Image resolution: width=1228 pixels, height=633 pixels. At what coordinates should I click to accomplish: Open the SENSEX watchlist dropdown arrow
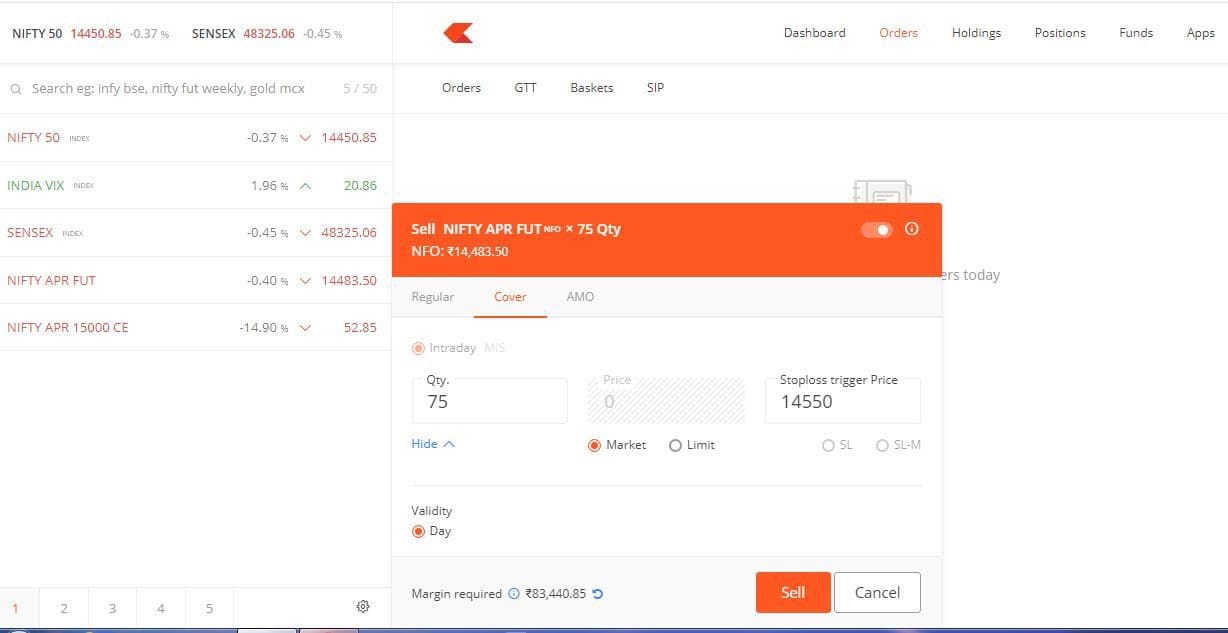(x=305, y=232)
